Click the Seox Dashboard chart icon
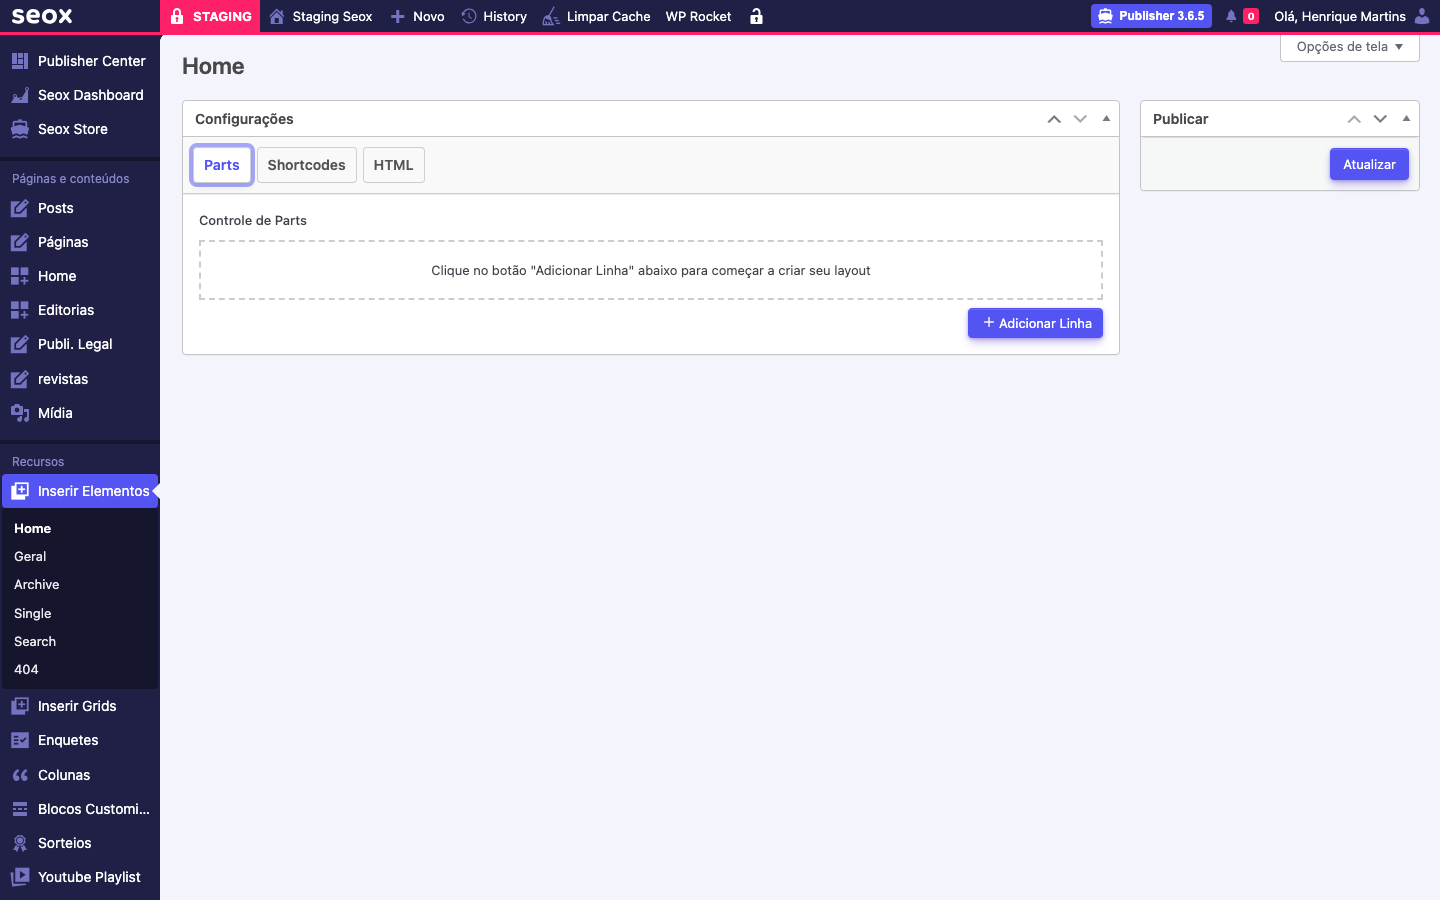 tap(20, 95)
